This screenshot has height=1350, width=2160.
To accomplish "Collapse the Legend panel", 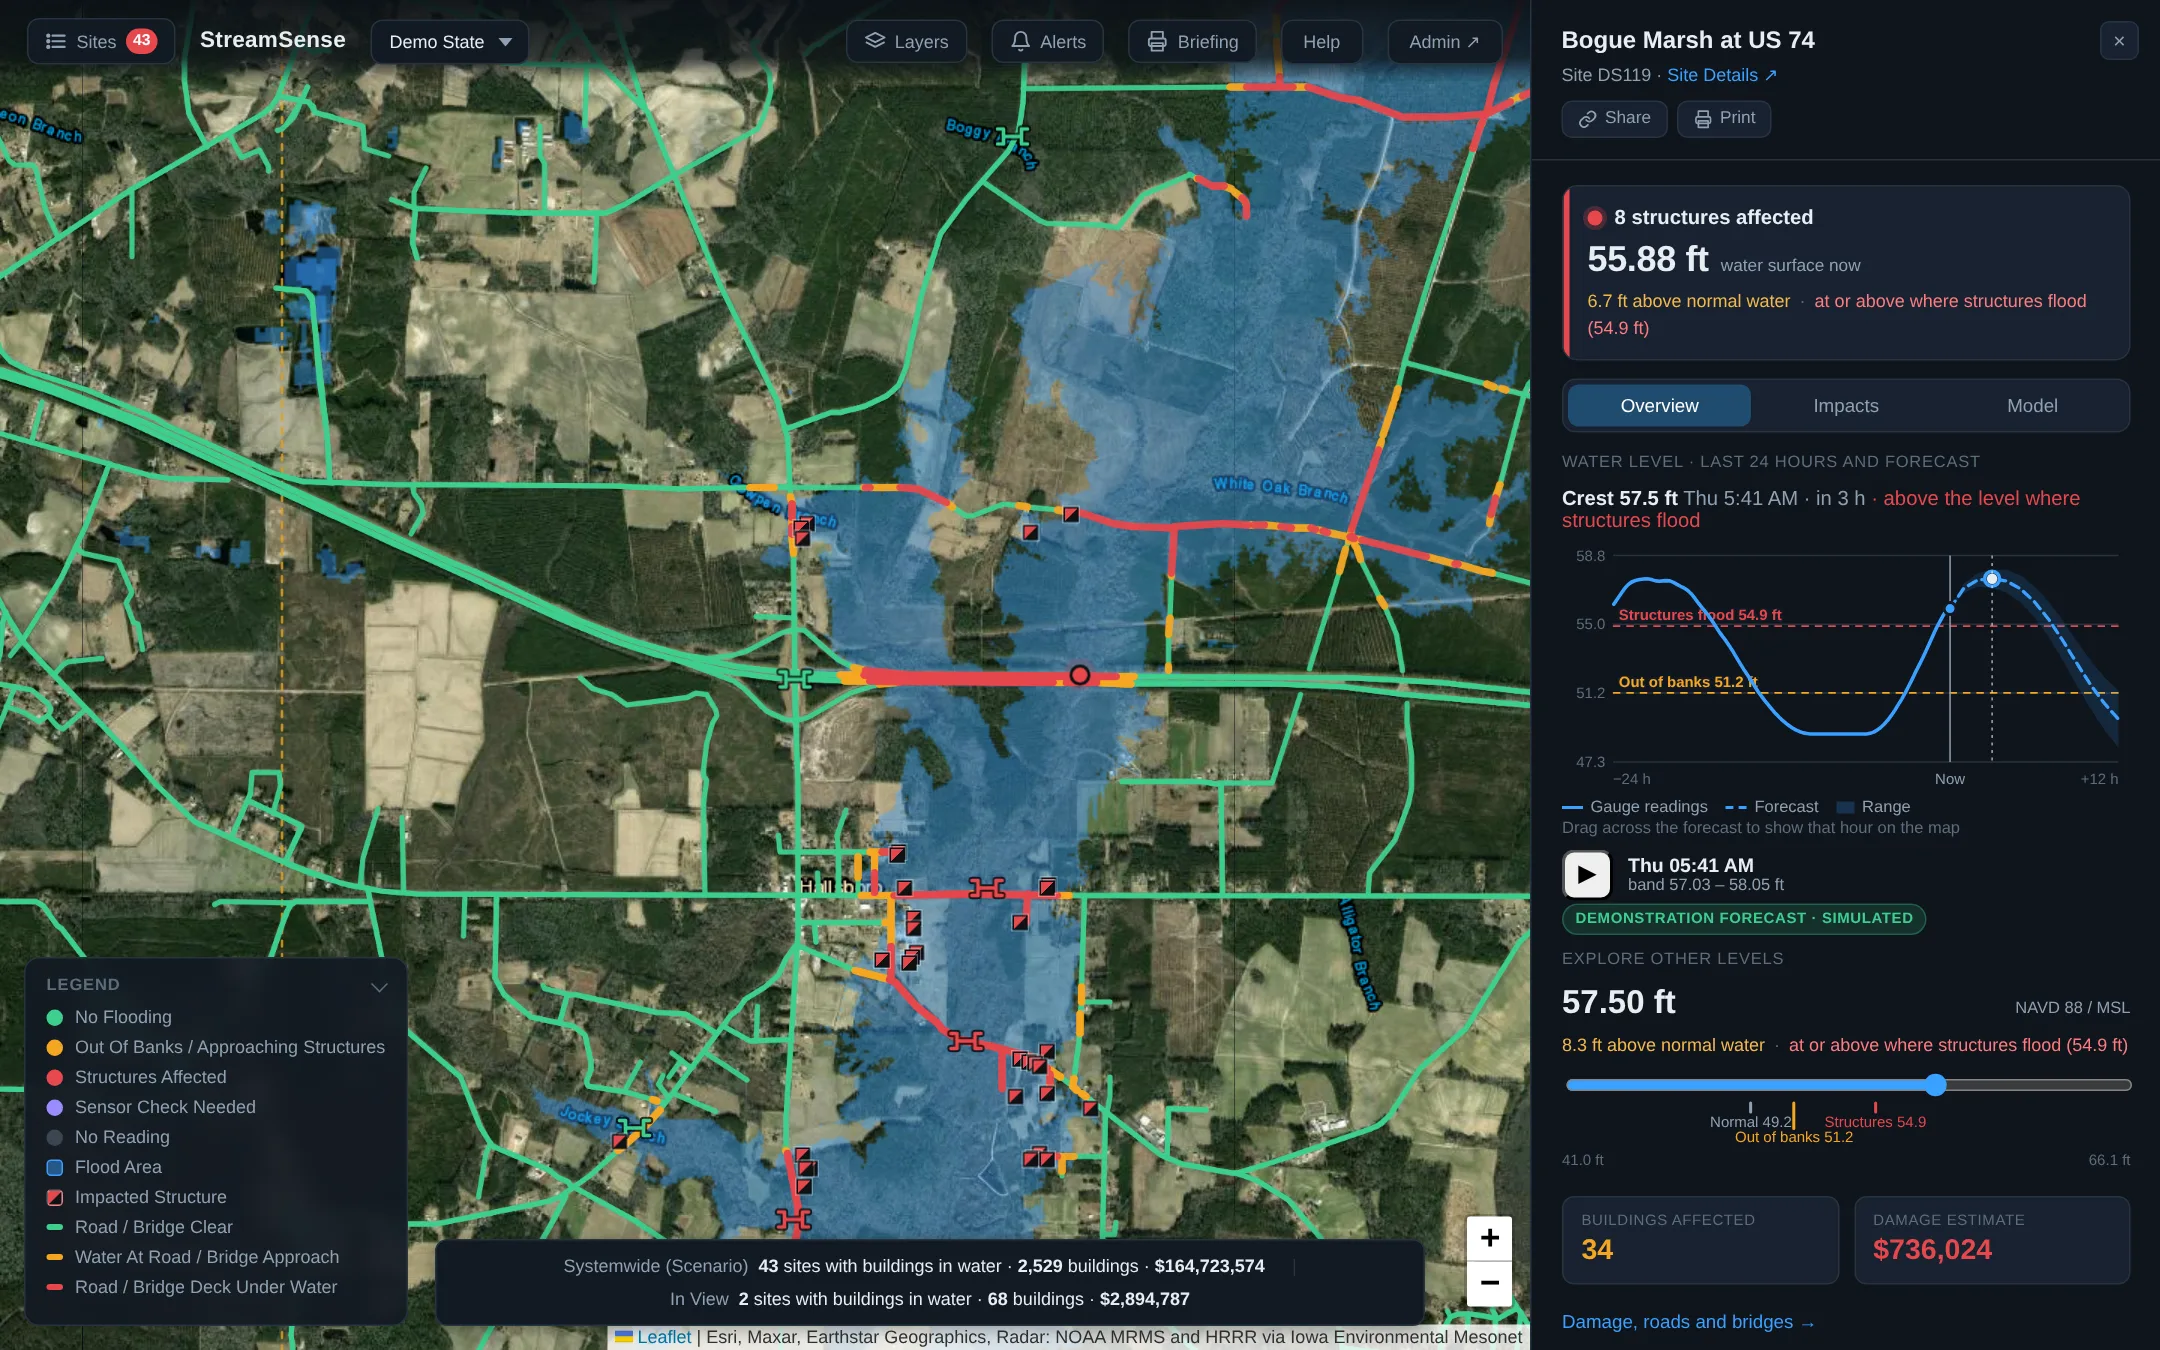I will point(379,987).
